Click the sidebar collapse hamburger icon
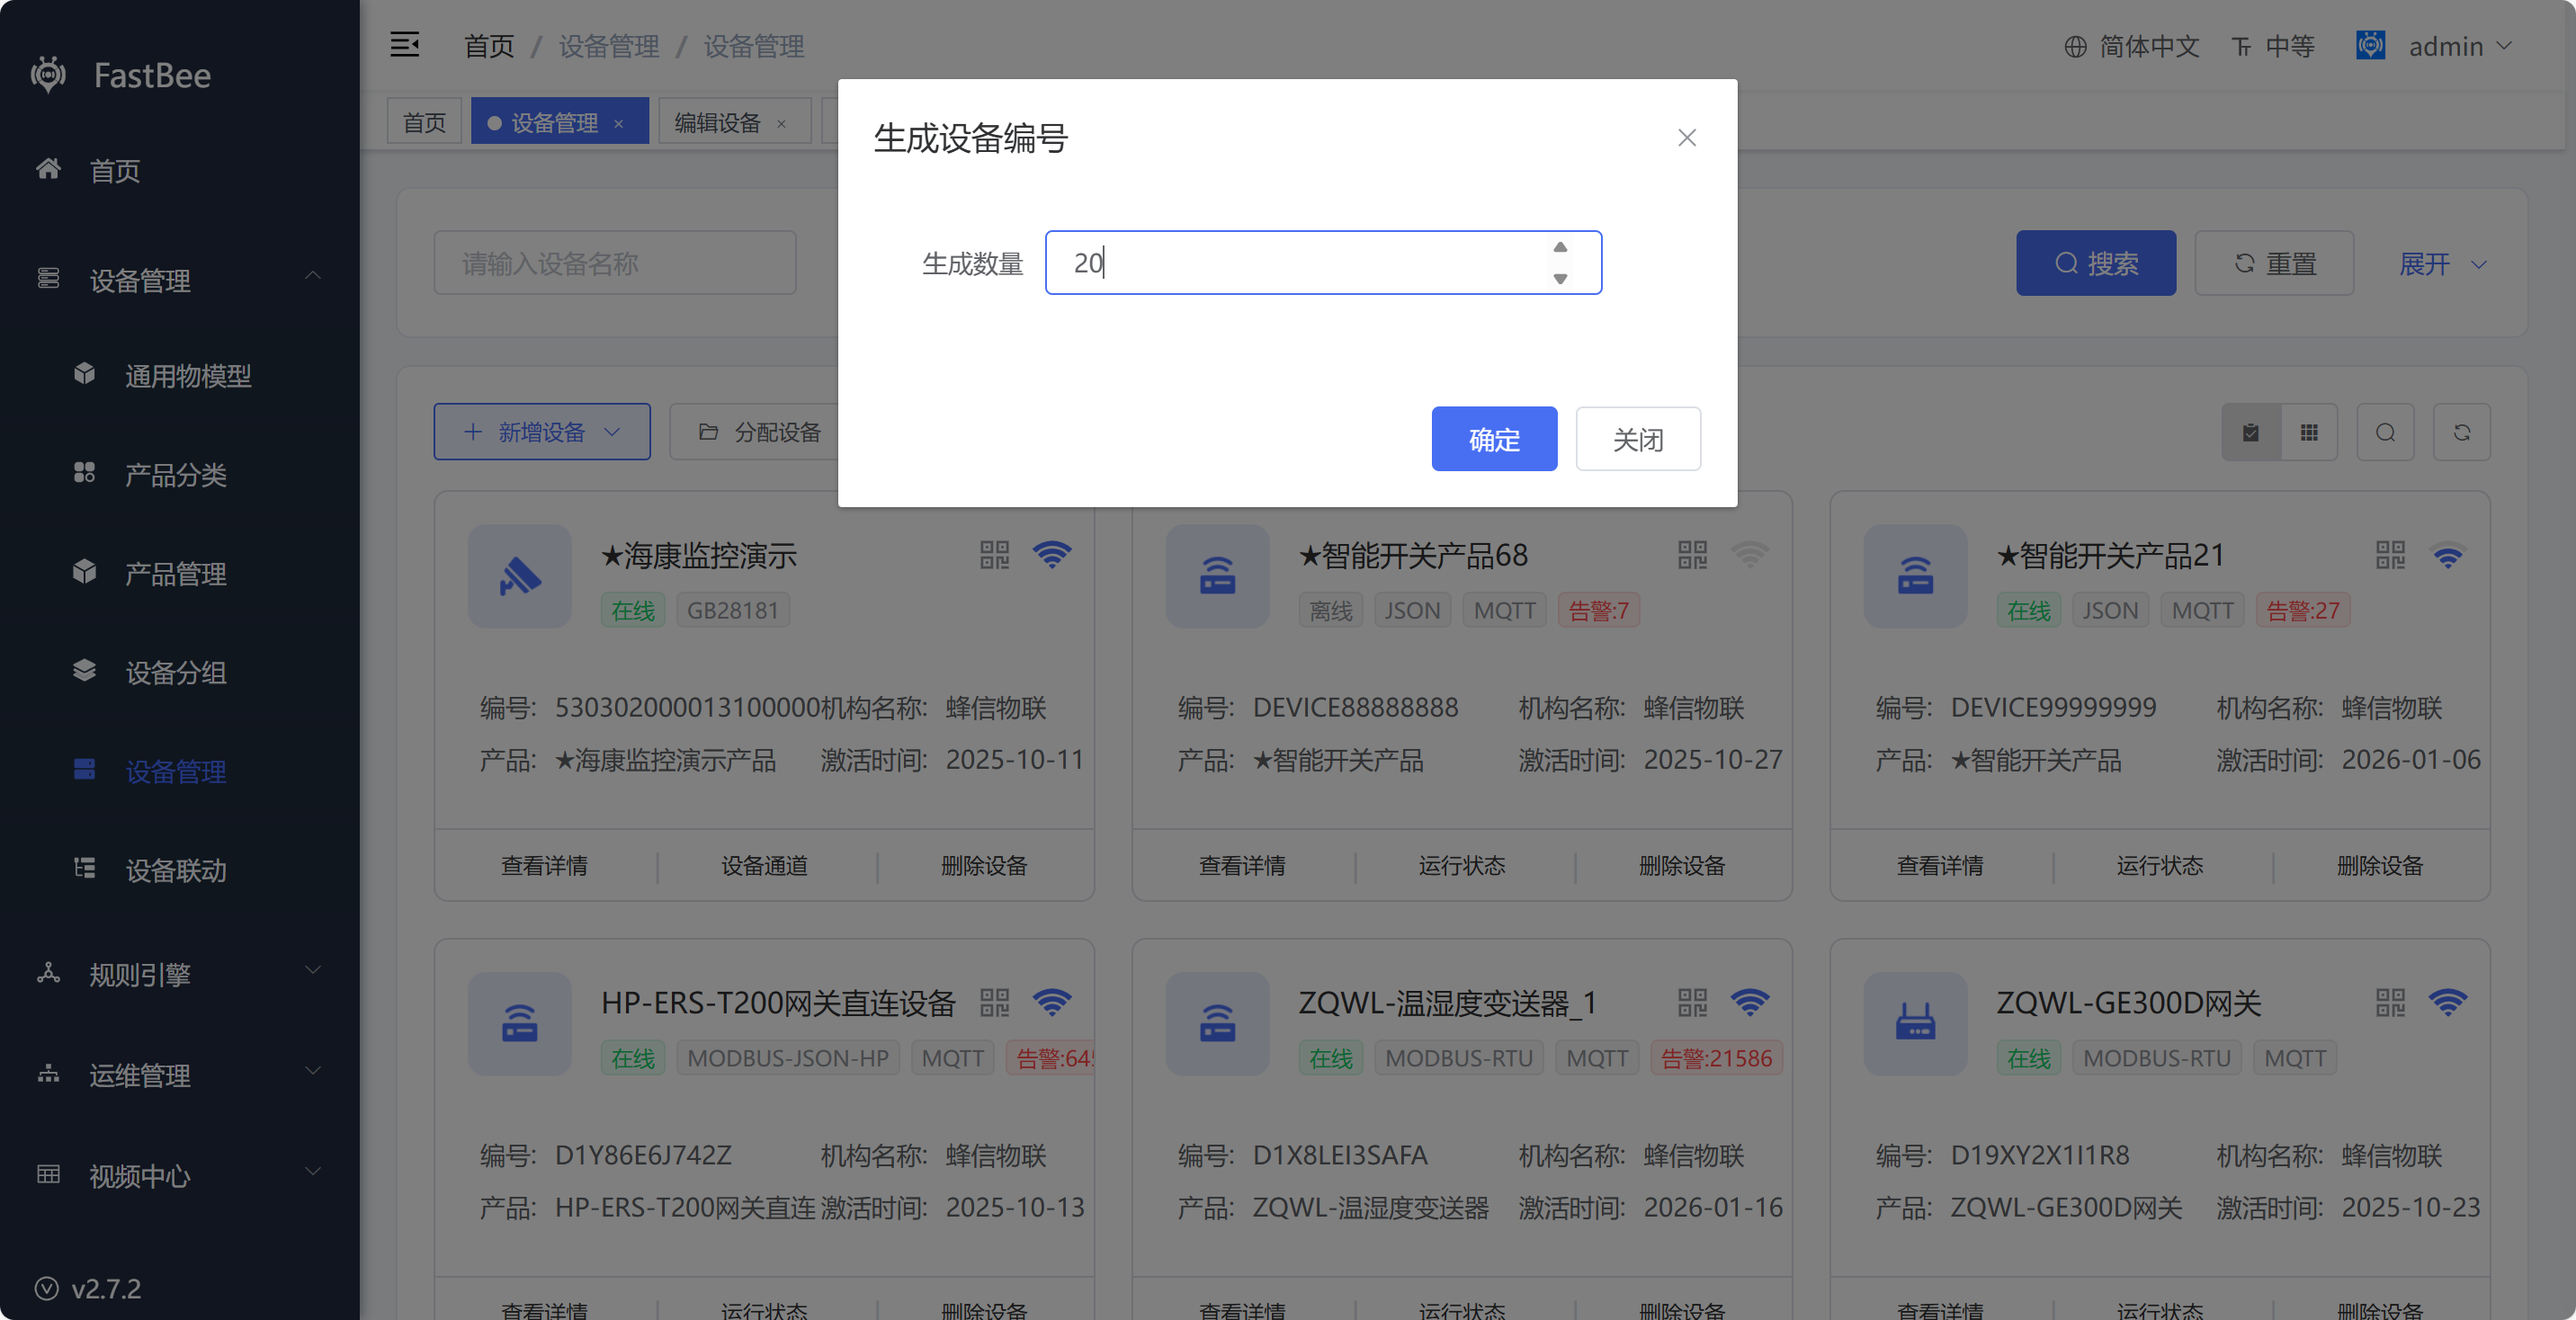Viewport: 2576px width, 1320px height. (404, 45)
